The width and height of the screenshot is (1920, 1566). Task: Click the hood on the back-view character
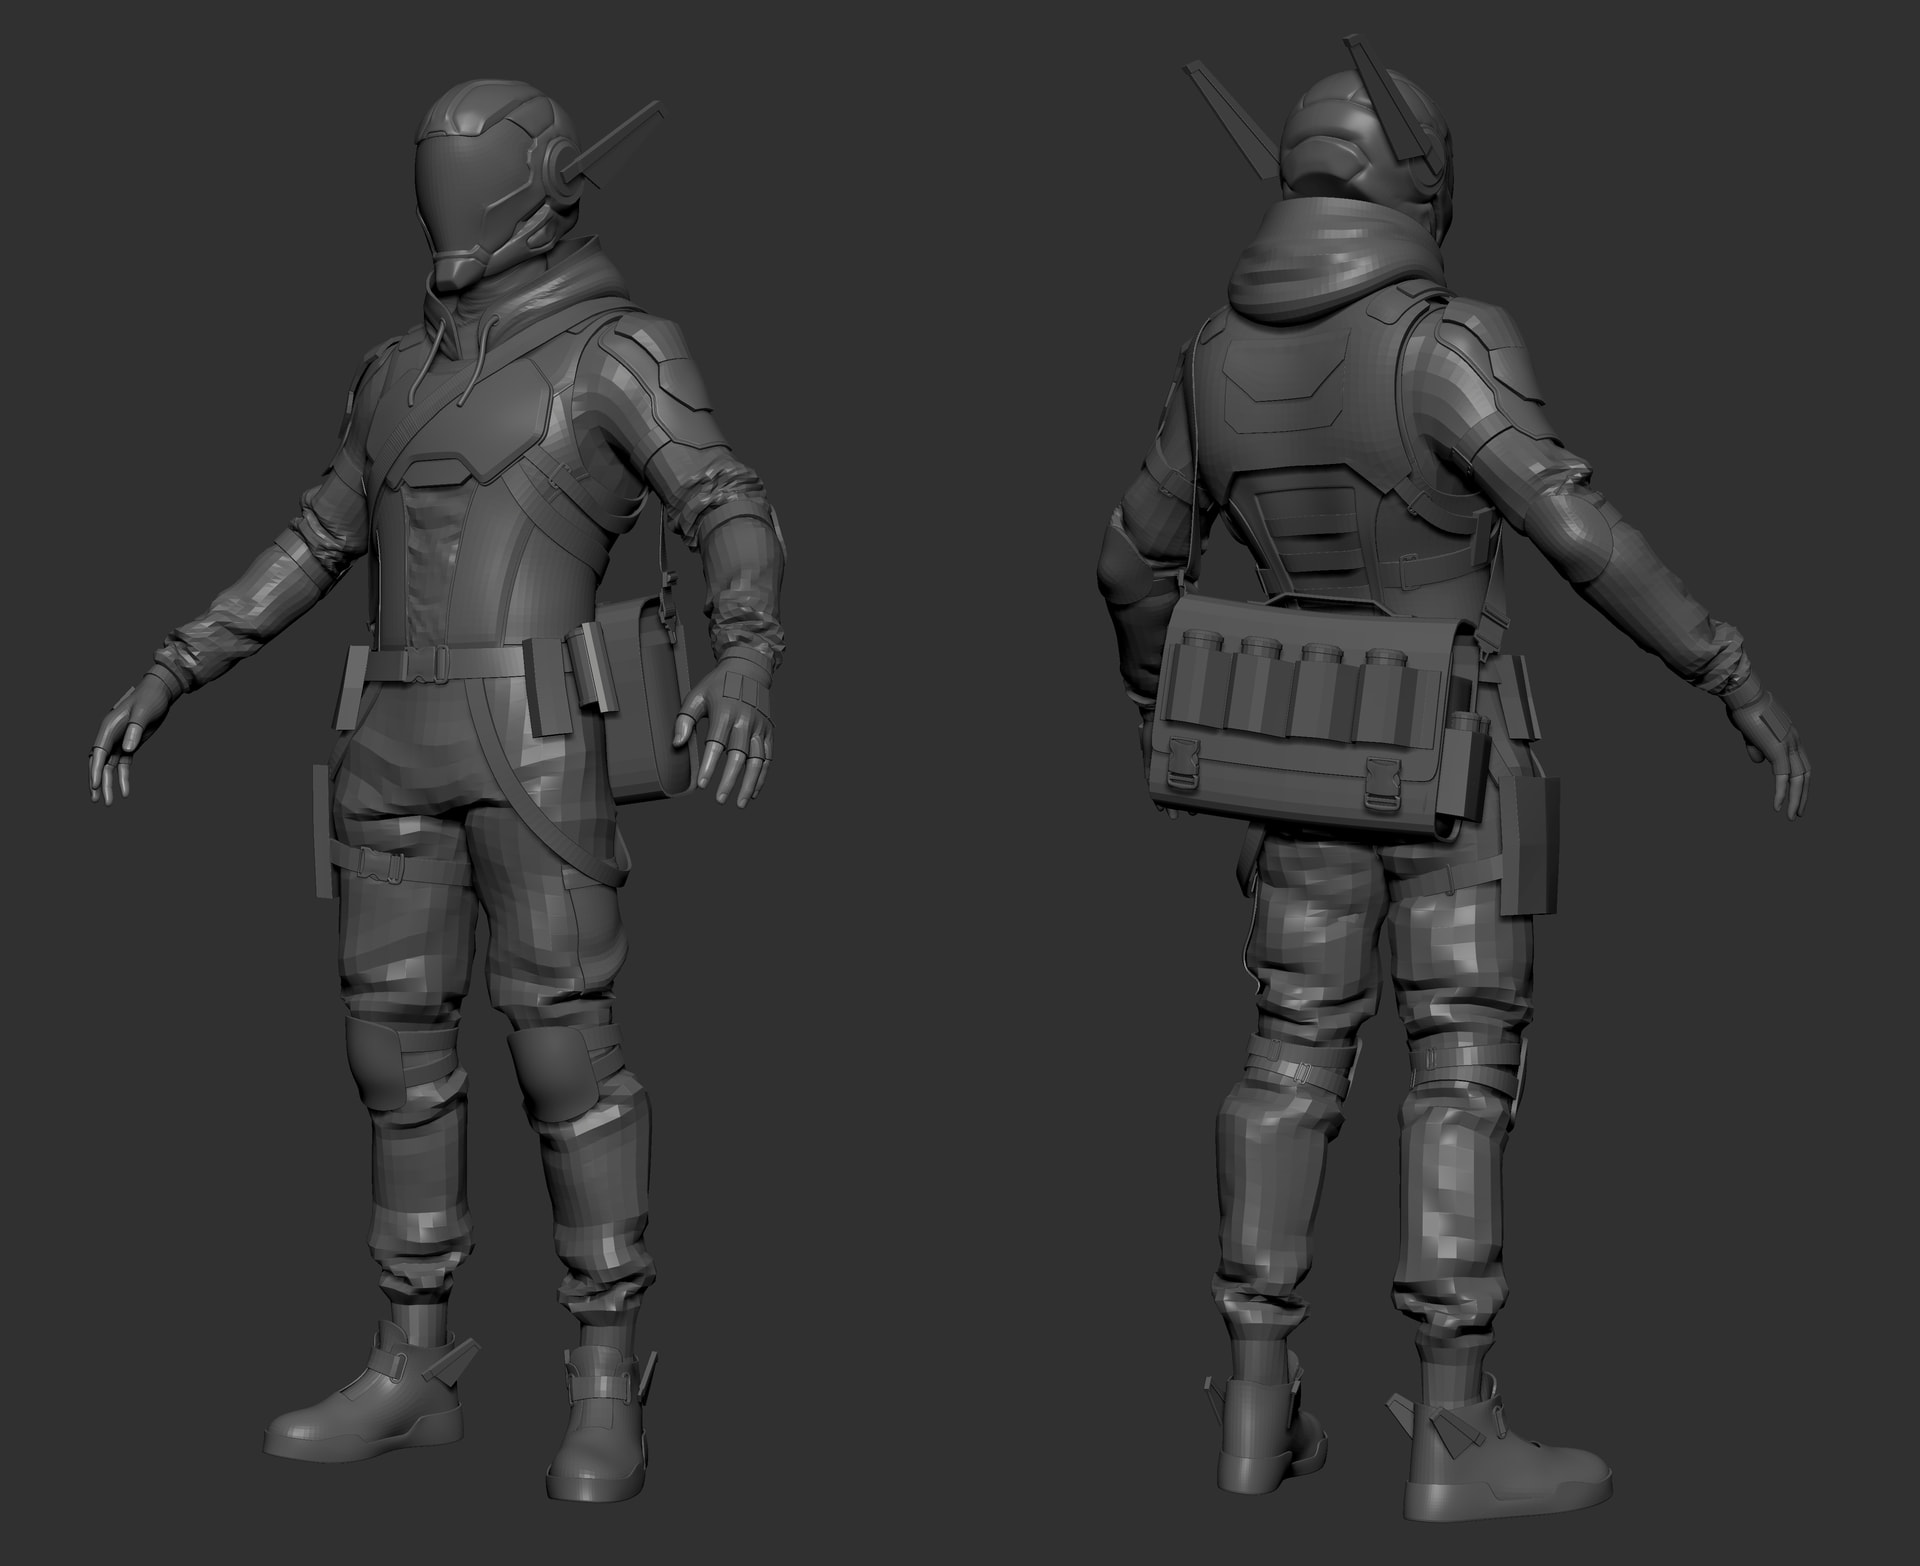(1330, 255)
